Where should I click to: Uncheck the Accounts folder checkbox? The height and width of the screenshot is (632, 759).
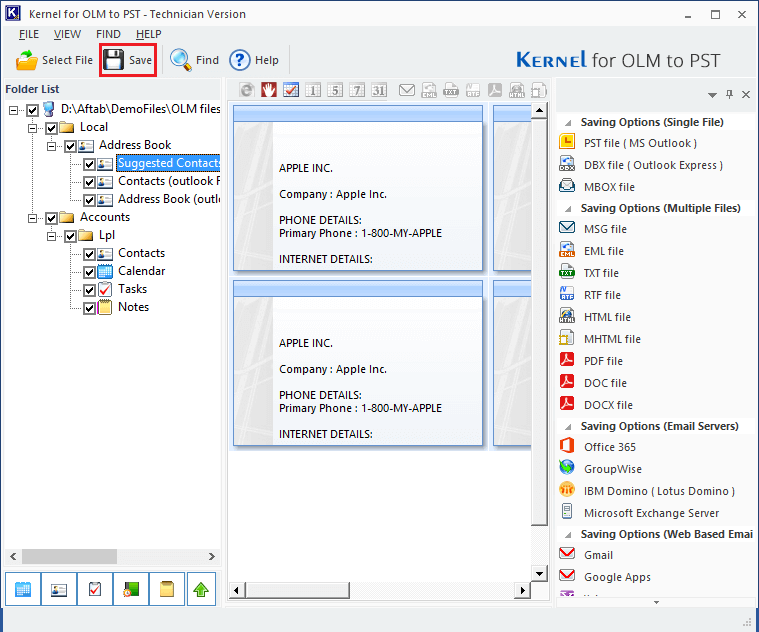click(51, 218)
